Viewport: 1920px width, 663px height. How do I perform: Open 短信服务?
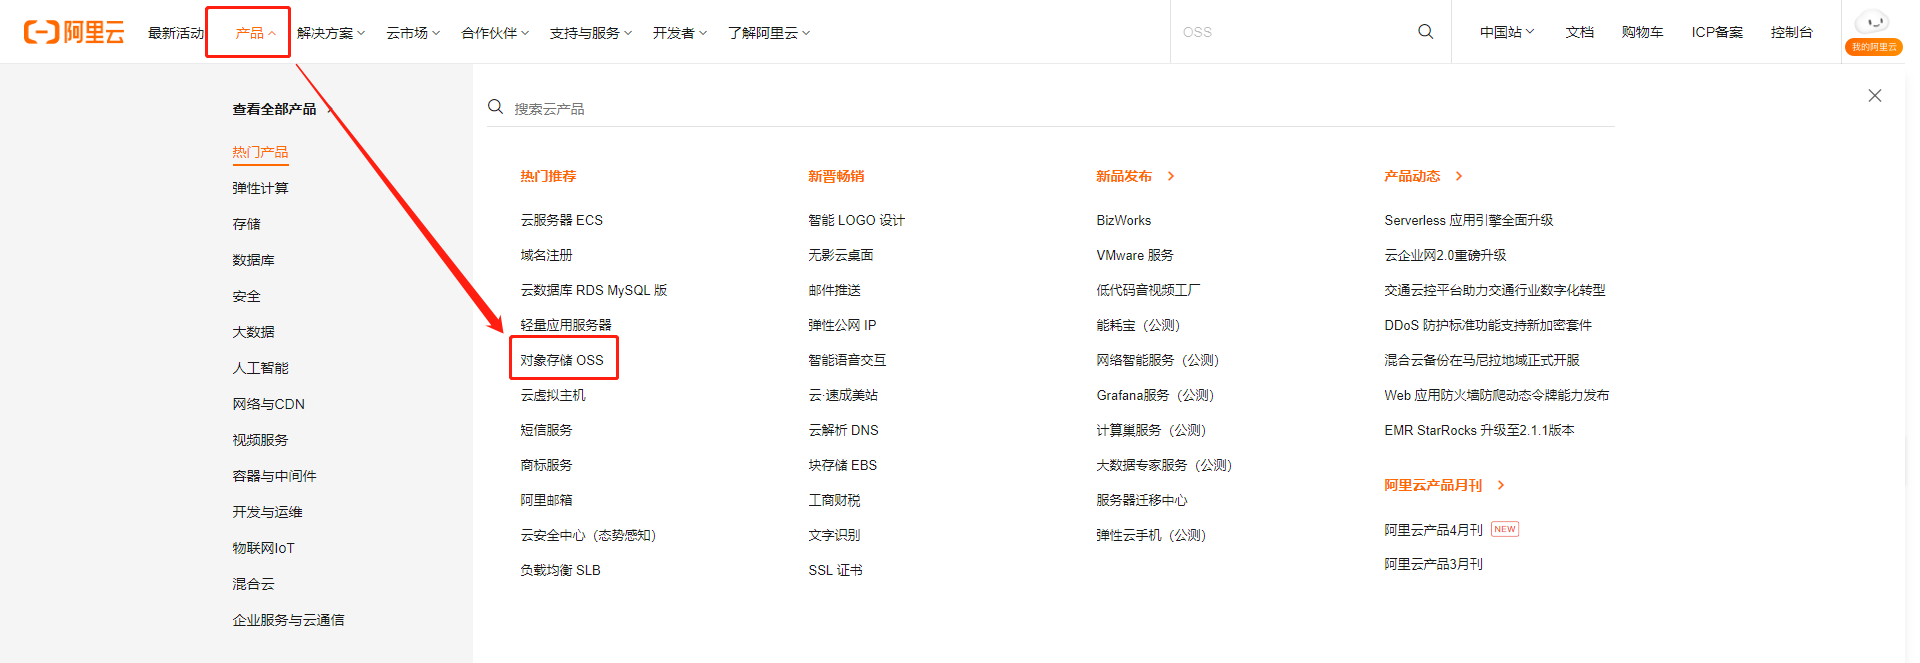point(546,430)
